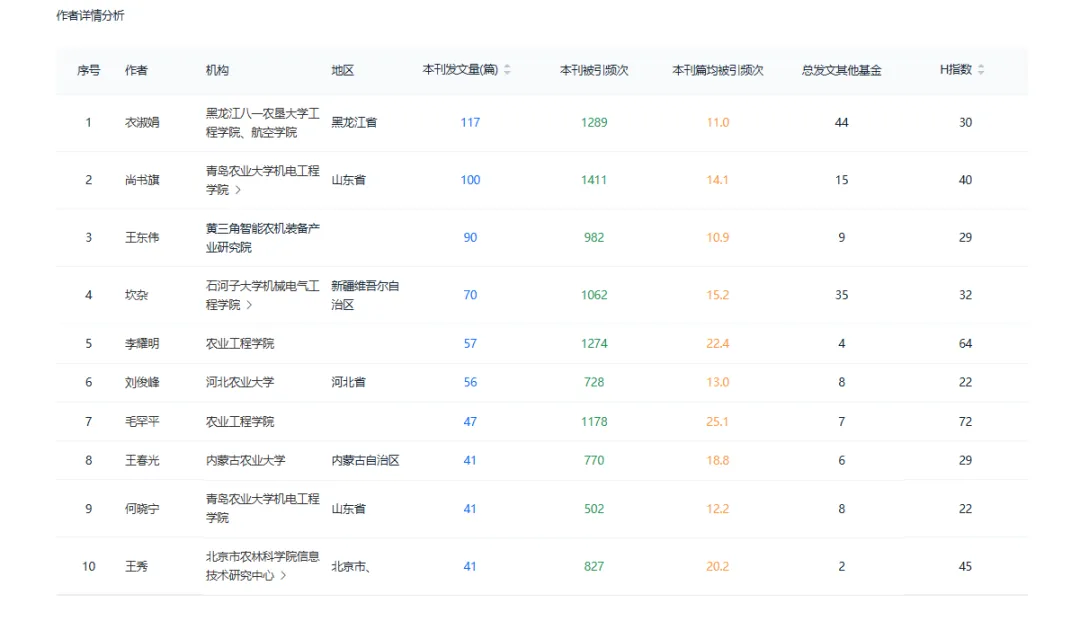This screenshot has width=1080, height=621.
Task: Click the blue publication count 90
Action: 470,238
